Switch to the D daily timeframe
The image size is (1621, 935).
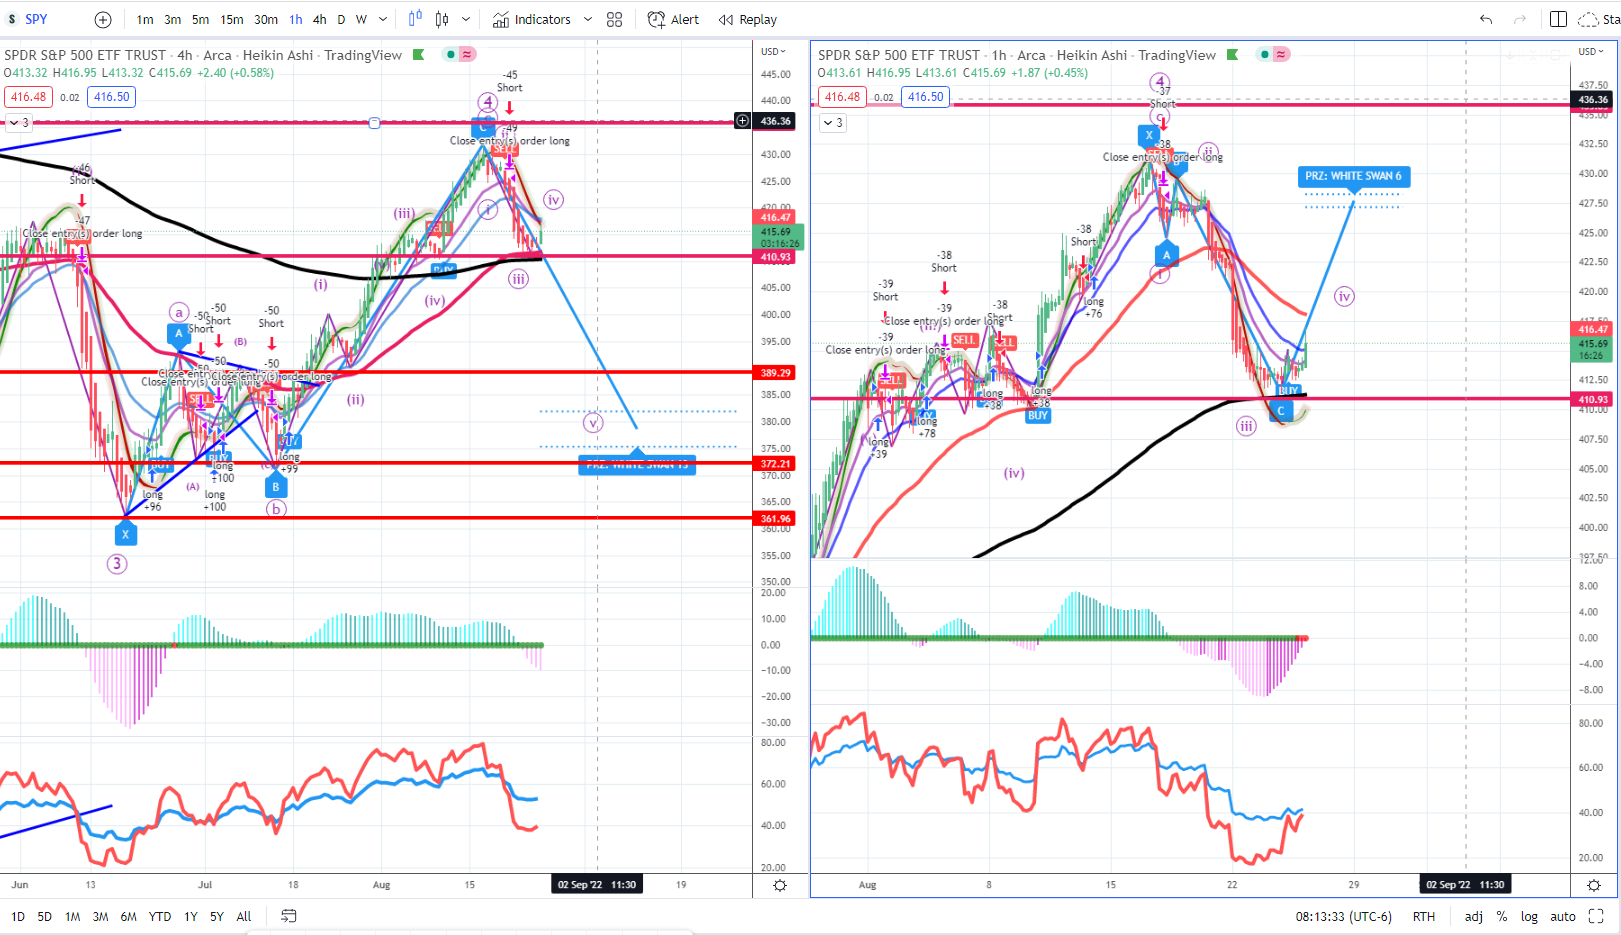tap(341, 19)
